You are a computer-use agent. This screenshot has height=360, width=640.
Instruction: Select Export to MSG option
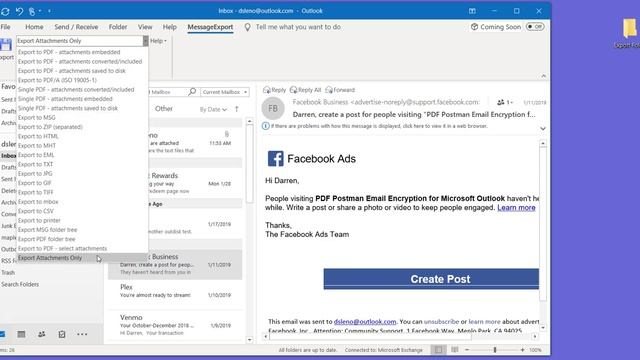click(82, 118)
